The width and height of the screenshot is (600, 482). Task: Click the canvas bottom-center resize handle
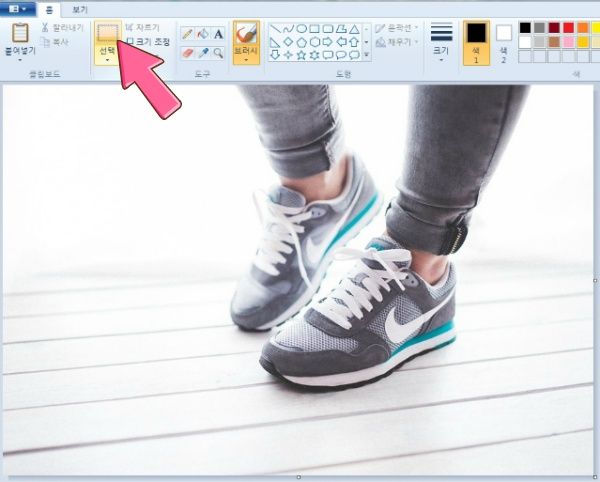(x=299, y=477)
